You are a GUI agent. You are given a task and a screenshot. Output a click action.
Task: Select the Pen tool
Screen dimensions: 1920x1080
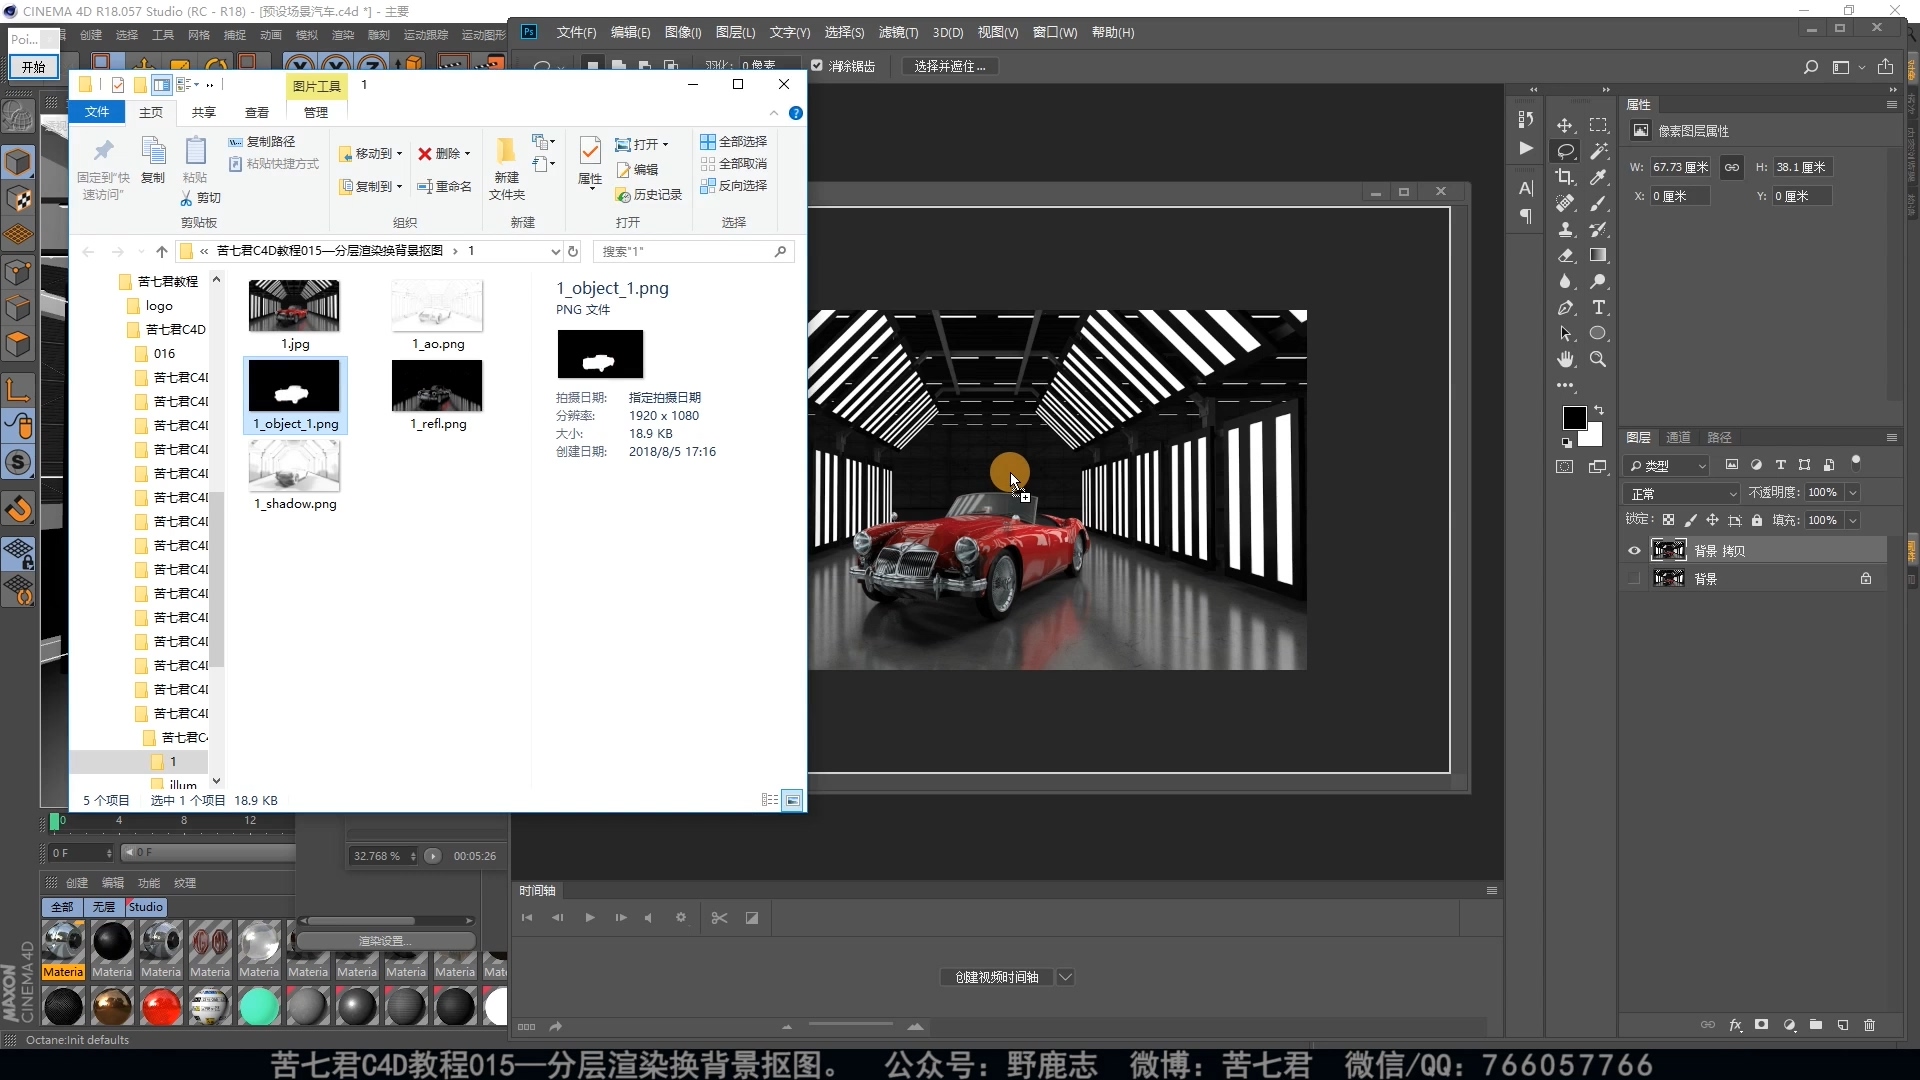[1565, 307]
